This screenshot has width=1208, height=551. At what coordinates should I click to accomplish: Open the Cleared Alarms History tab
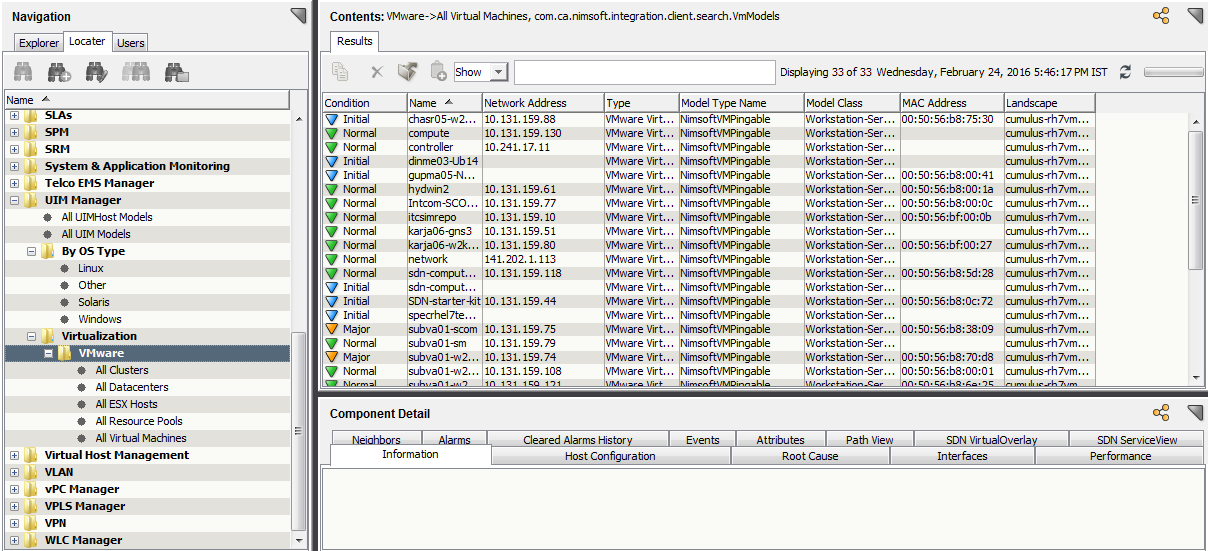(578, 439)
